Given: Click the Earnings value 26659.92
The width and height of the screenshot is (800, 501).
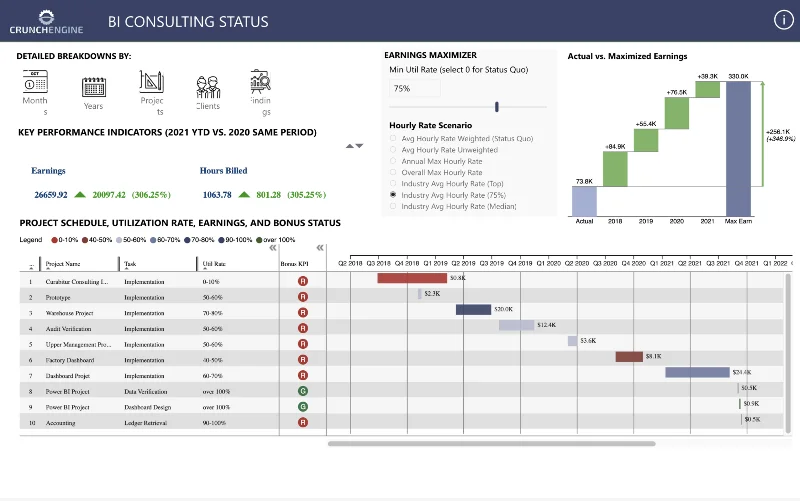Looking at the screenshot, I should (x=51, y=194).
